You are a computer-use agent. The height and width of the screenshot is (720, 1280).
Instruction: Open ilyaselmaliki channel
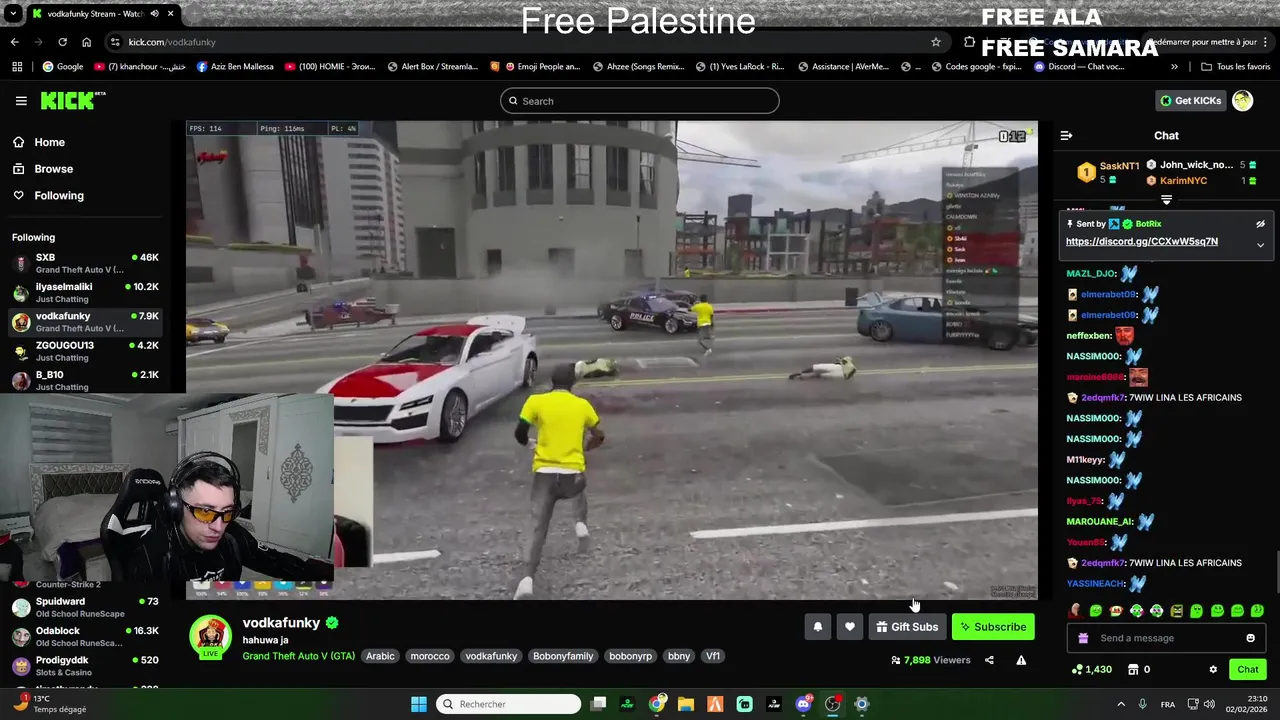85,292
